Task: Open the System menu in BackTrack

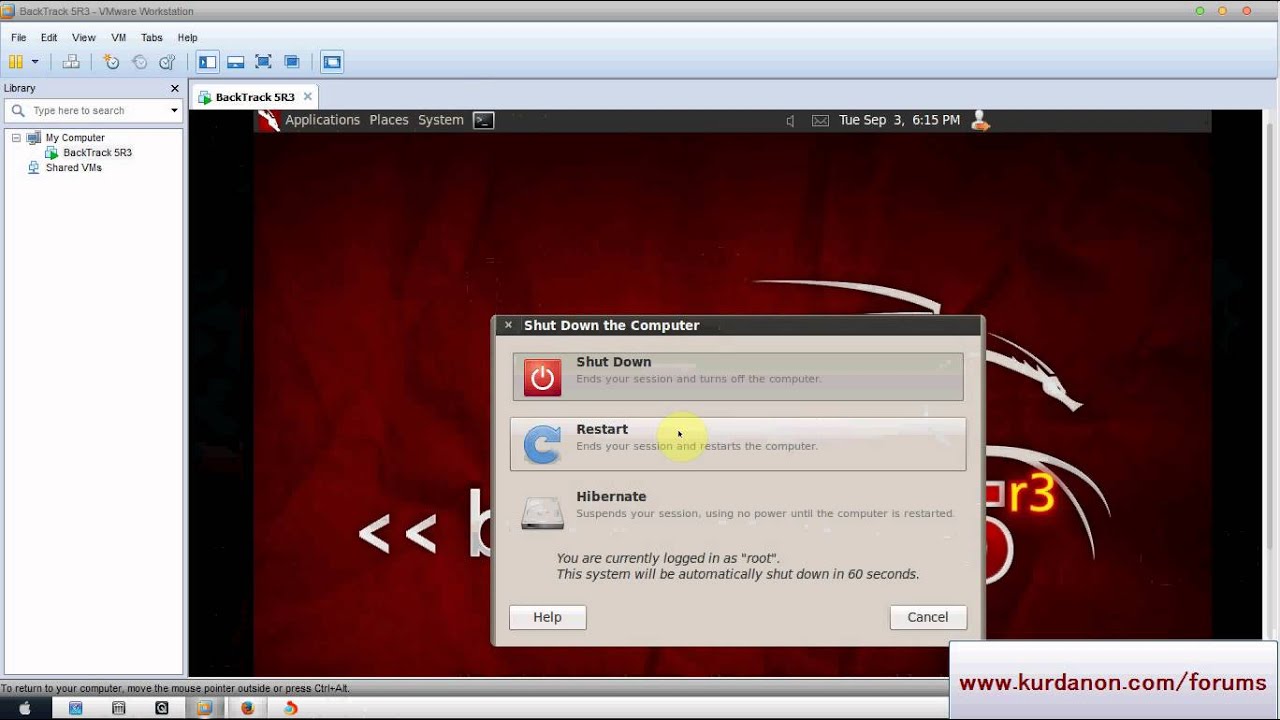Action: click(441, 120)
